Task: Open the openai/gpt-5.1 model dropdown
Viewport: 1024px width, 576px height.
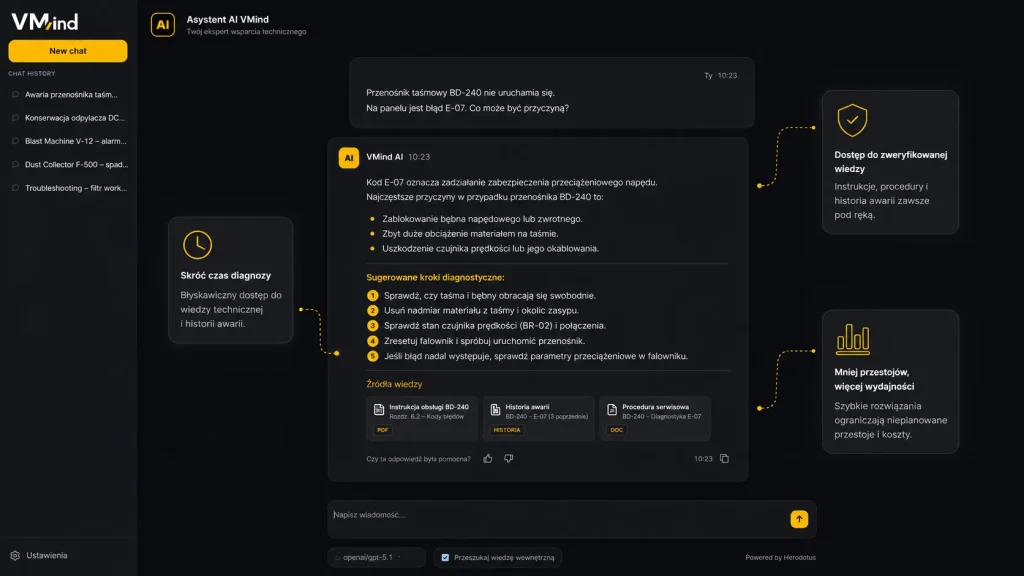Action: click(376, 558)
